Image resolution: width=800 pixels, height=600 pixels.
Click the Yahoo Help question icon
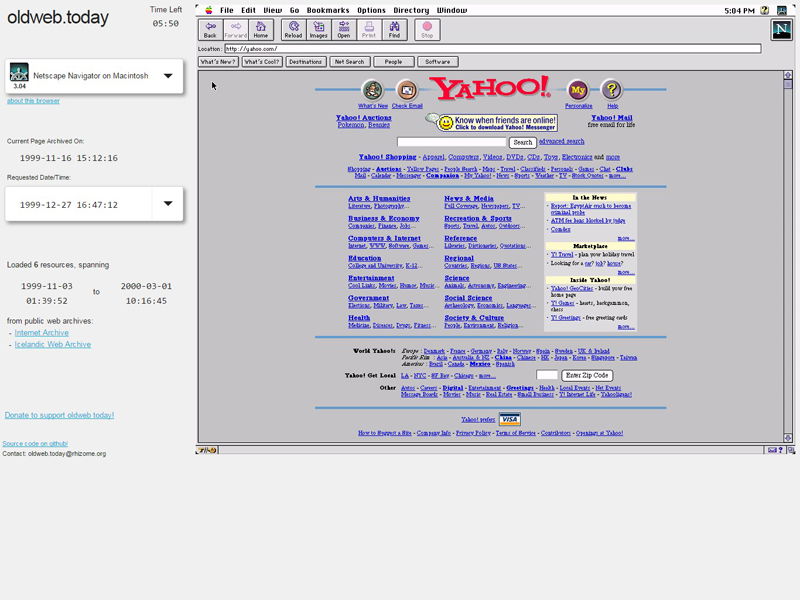[612, 90]
